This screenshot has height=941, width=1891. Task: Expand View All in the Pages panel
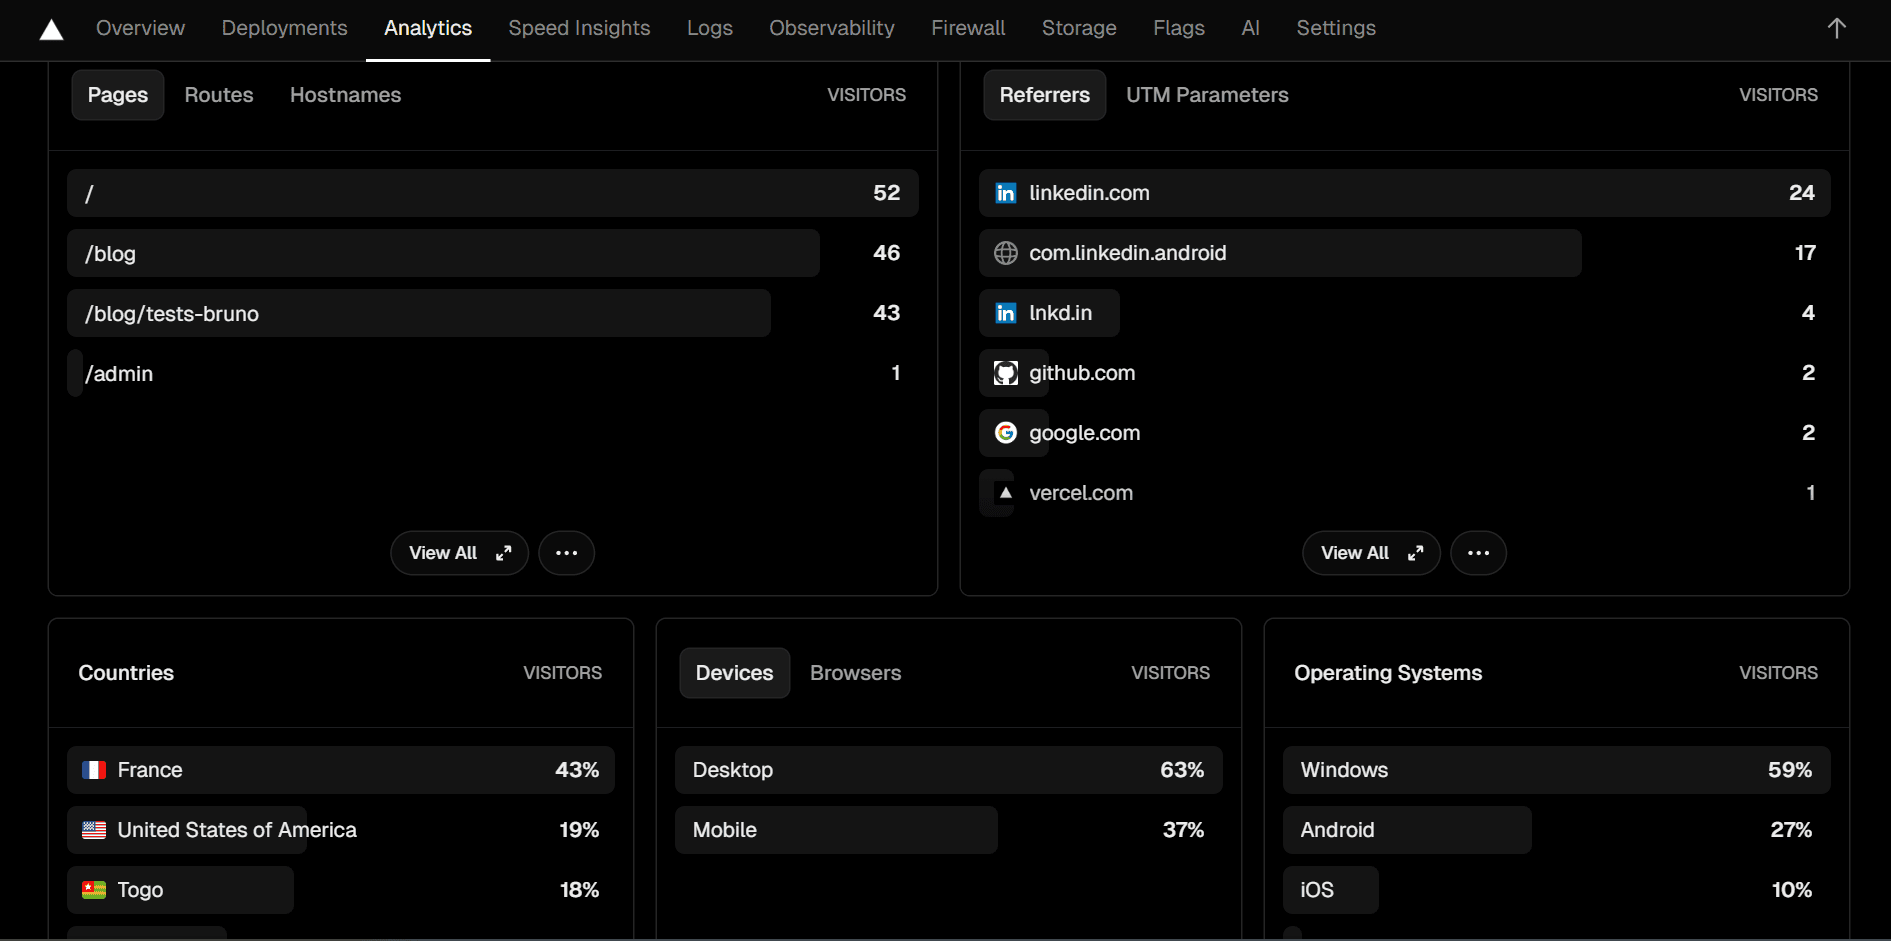tap(459, 552)
